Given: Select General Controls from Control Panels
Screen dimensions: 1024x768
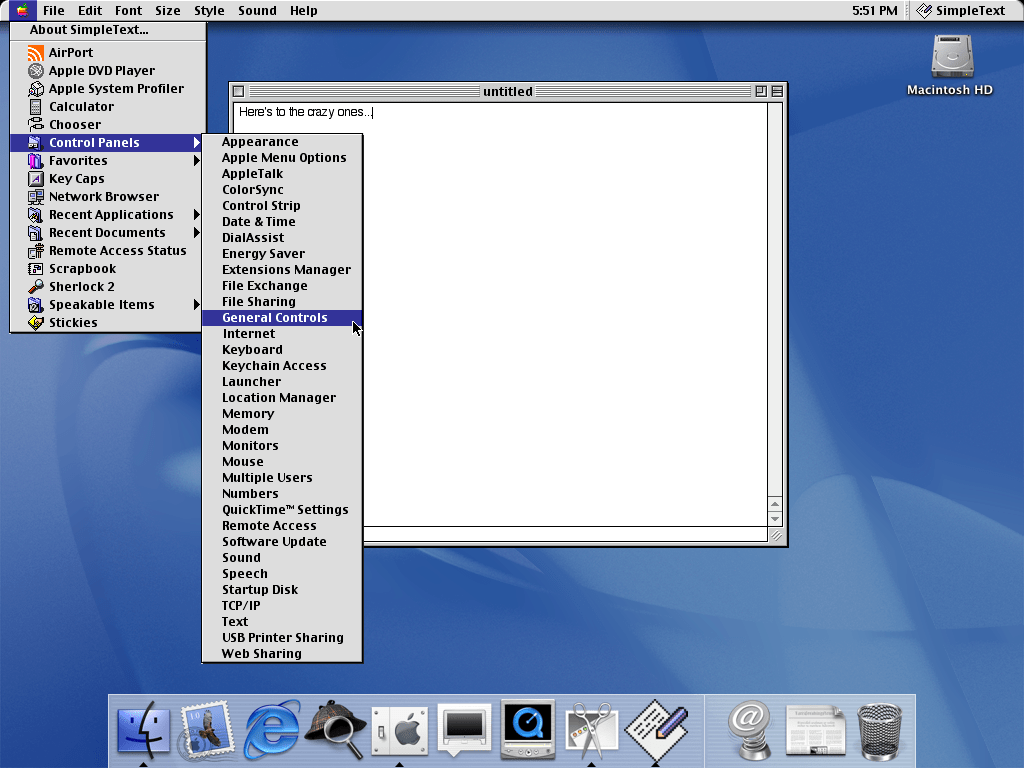Looking at the screenshot, I should tap(275, 318).
